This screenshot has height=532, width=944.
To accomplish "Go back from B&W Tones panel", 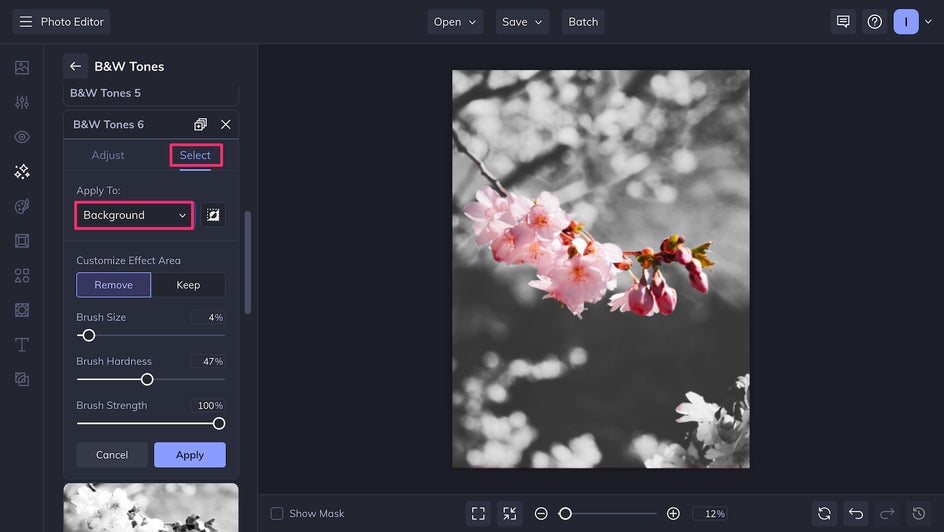I will coord(75,66).
